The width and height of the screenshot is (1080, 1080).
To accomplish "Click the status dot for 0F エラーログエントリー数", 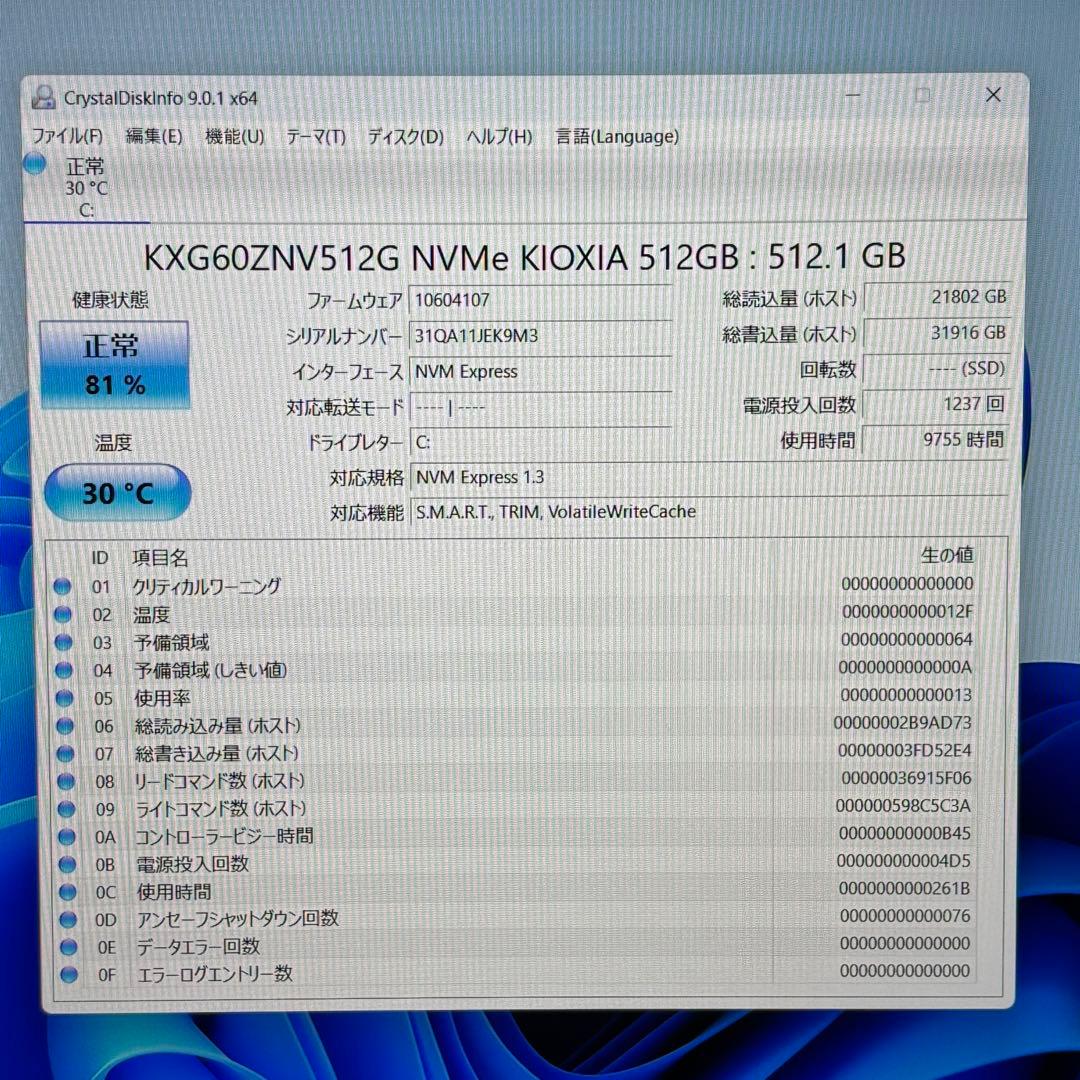I will click(x=69, y=975).
